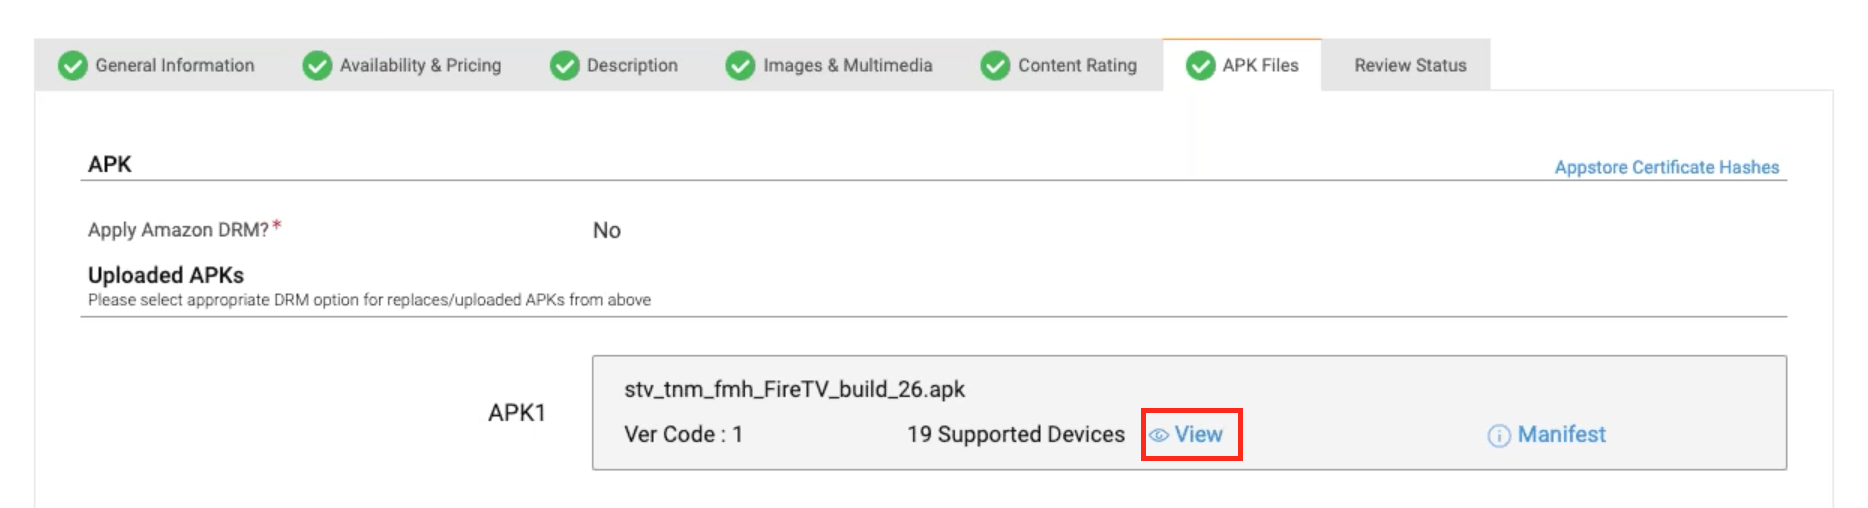Click the green checkmark beside APK Files
Screen dimensions: 1868x508
(x=1200, y=66)
